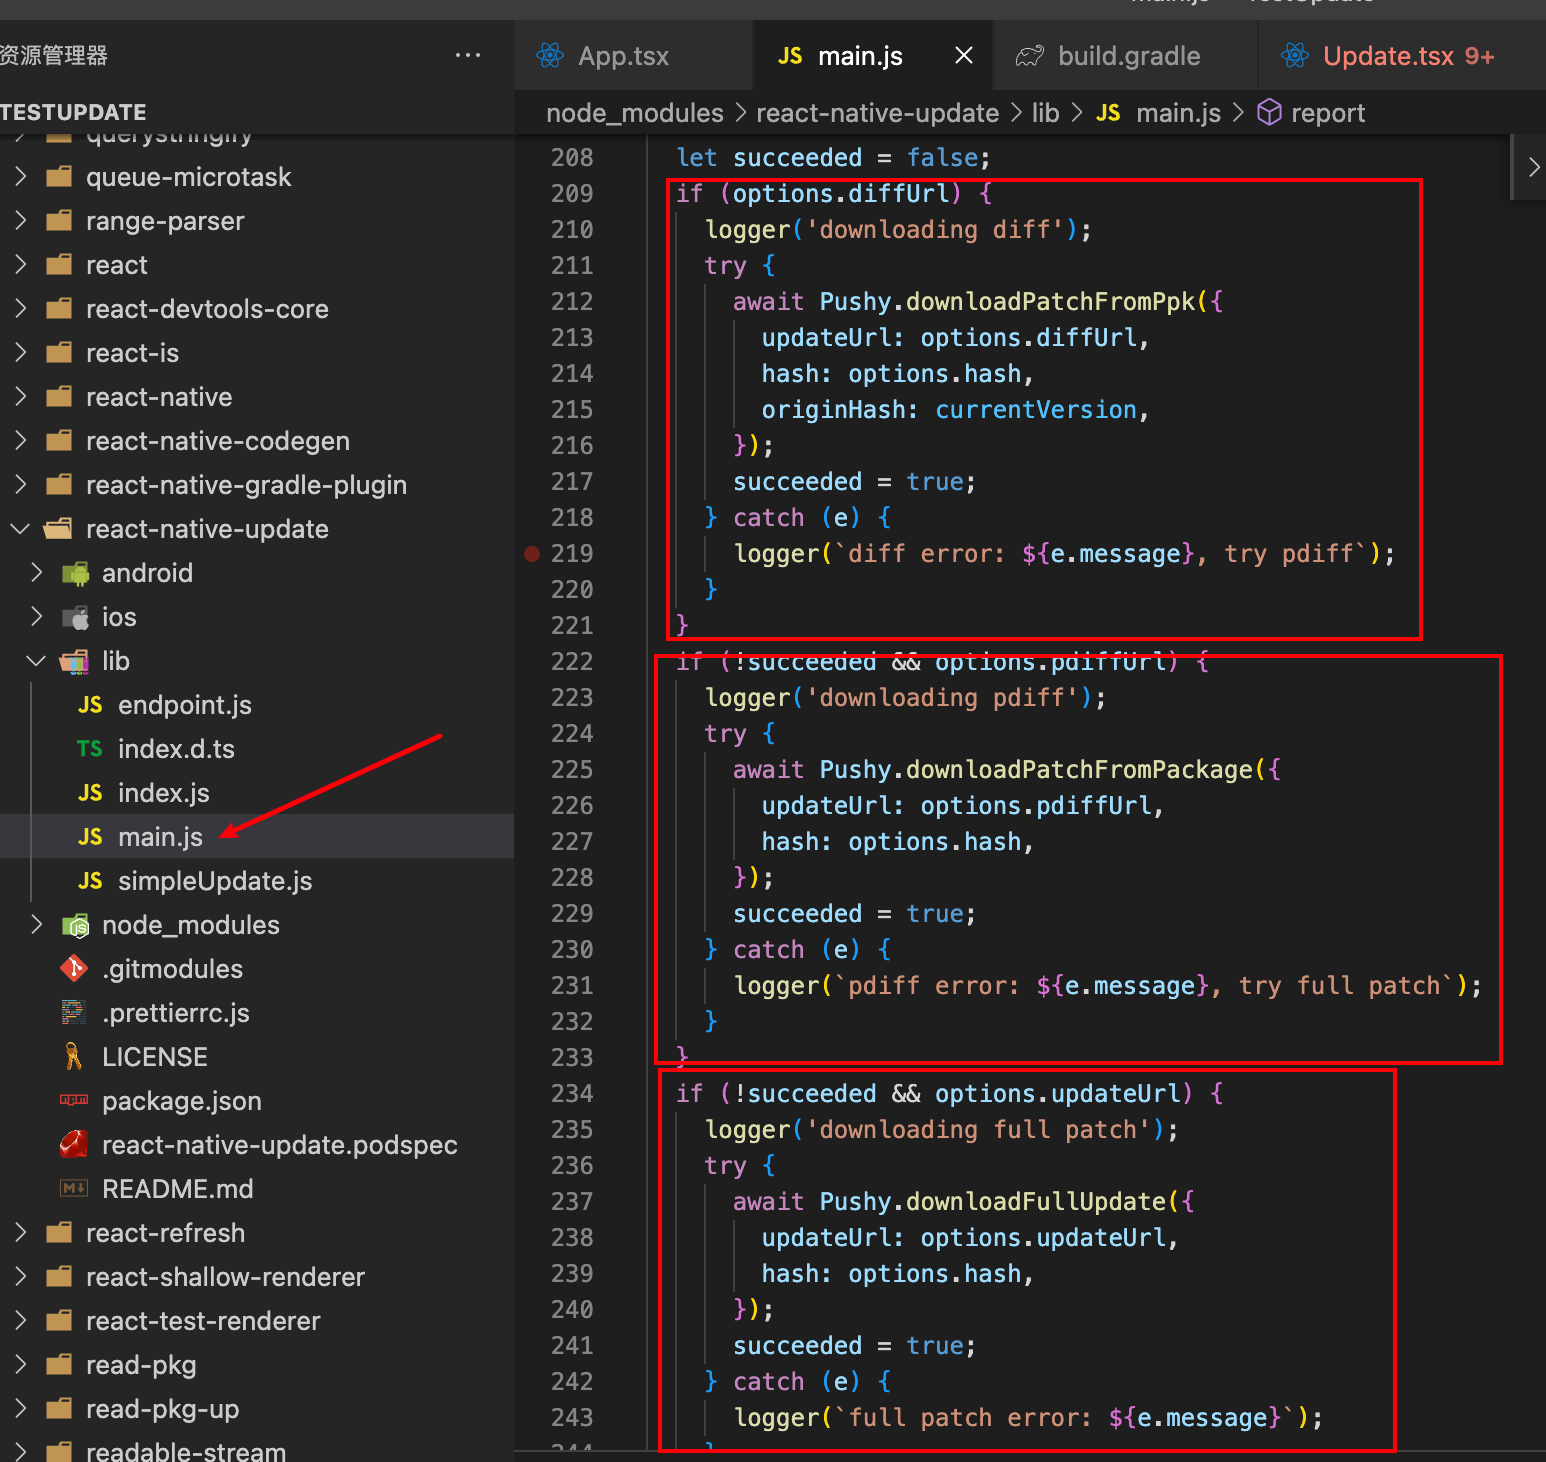Open the explorer more actions ellipsis menu
Screen dimensions: 1546x1462
click(x=467, y=55)
